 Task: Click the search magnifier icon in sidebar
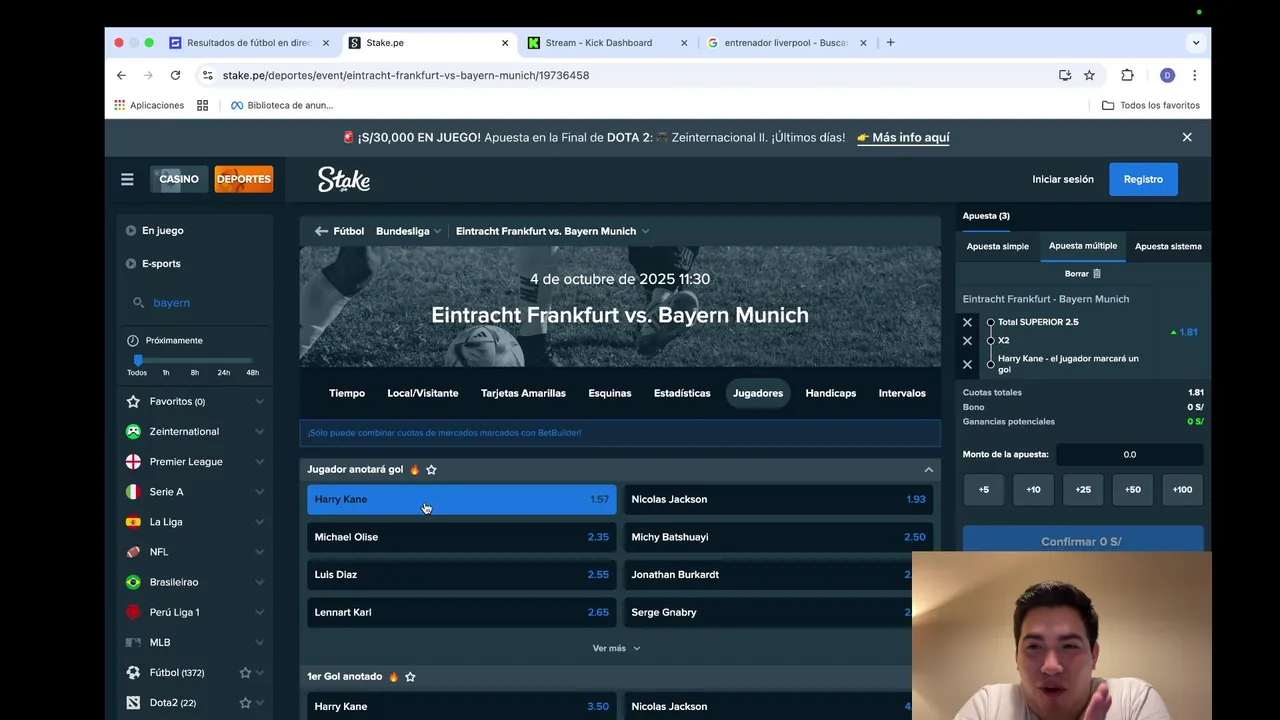[x=139, y=303]
